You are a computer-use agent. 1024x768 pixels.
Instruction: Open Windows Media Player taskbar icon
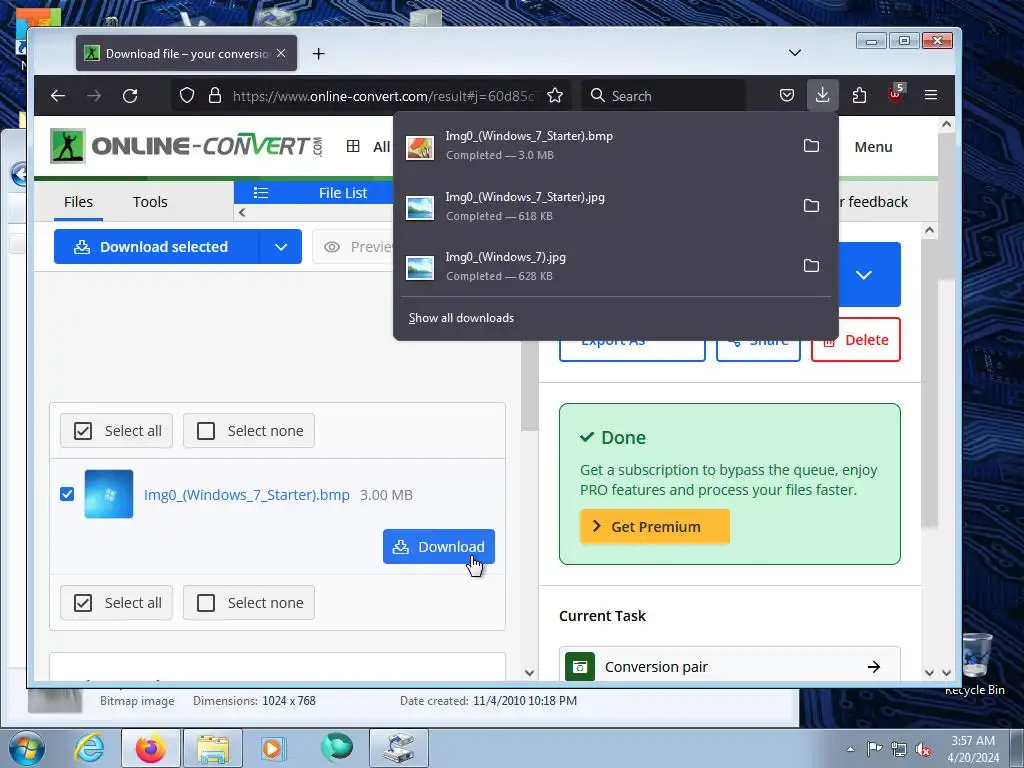pos(272,748)
